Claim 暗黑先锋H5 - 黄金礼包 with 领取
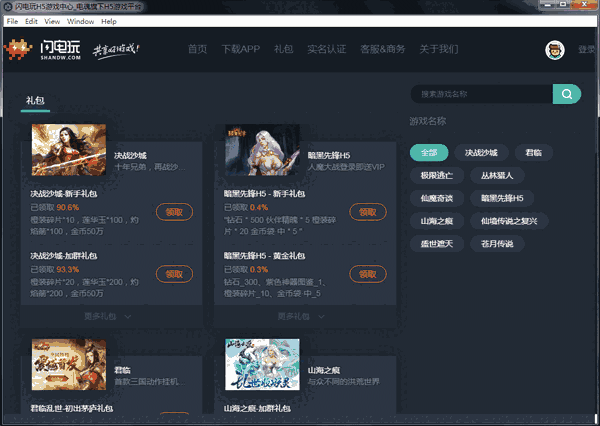Image resolution: width=600 pixels, height=426 pixels. tap(368, 274)
